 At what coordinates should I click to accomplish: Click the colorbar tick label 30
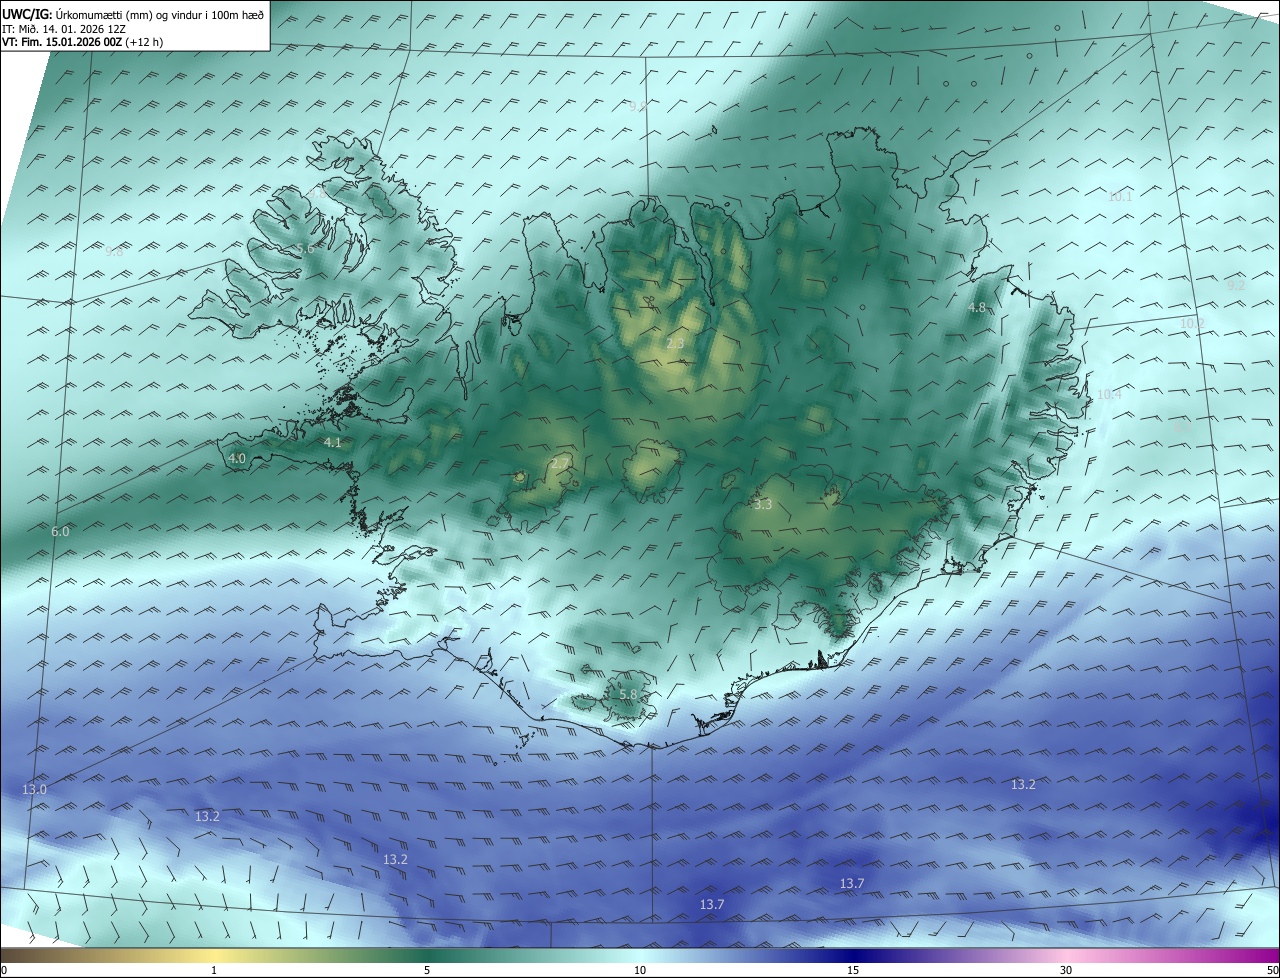tap(1066, 970)
